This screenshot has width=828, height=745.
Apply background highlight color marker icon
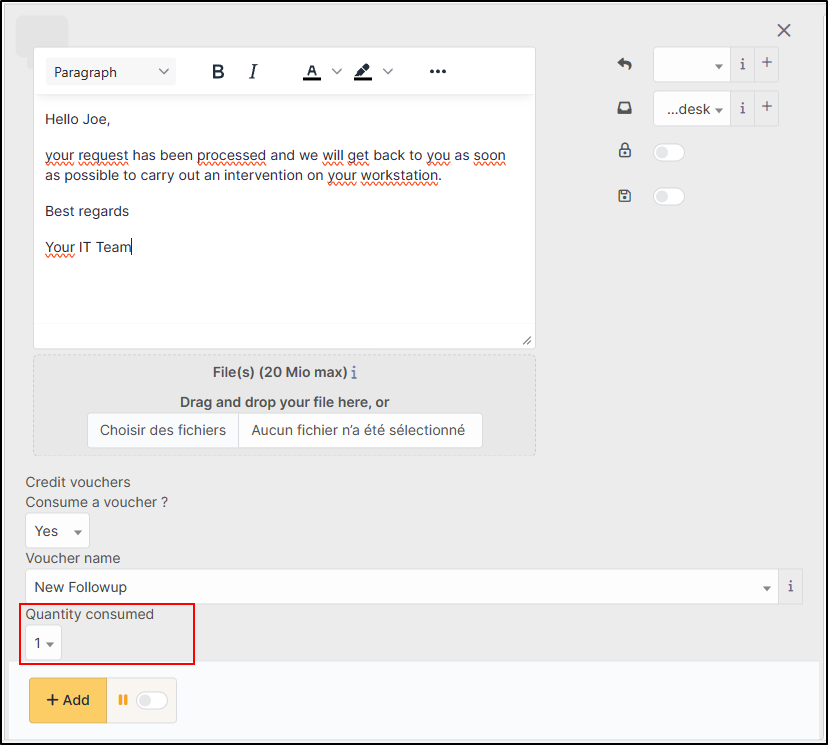click(362, 72)
